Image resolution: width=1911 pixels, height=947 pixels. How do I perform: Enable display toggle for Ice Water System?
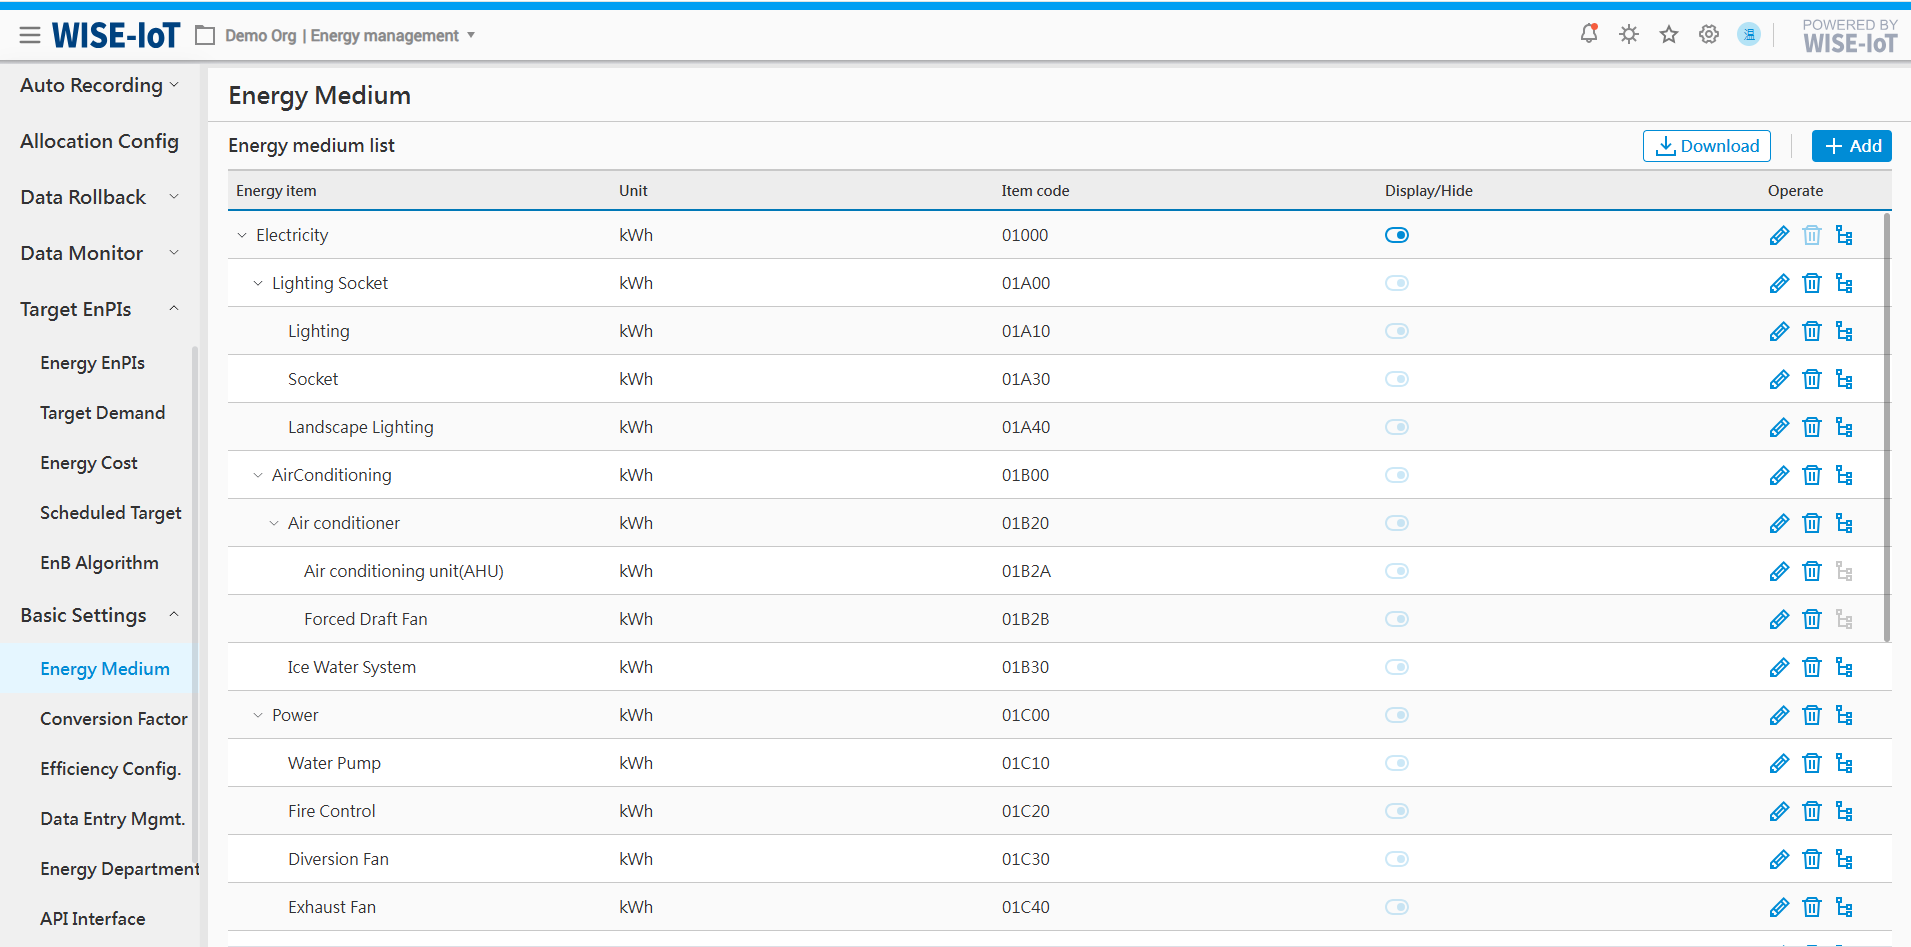[x=1396, y=668]
